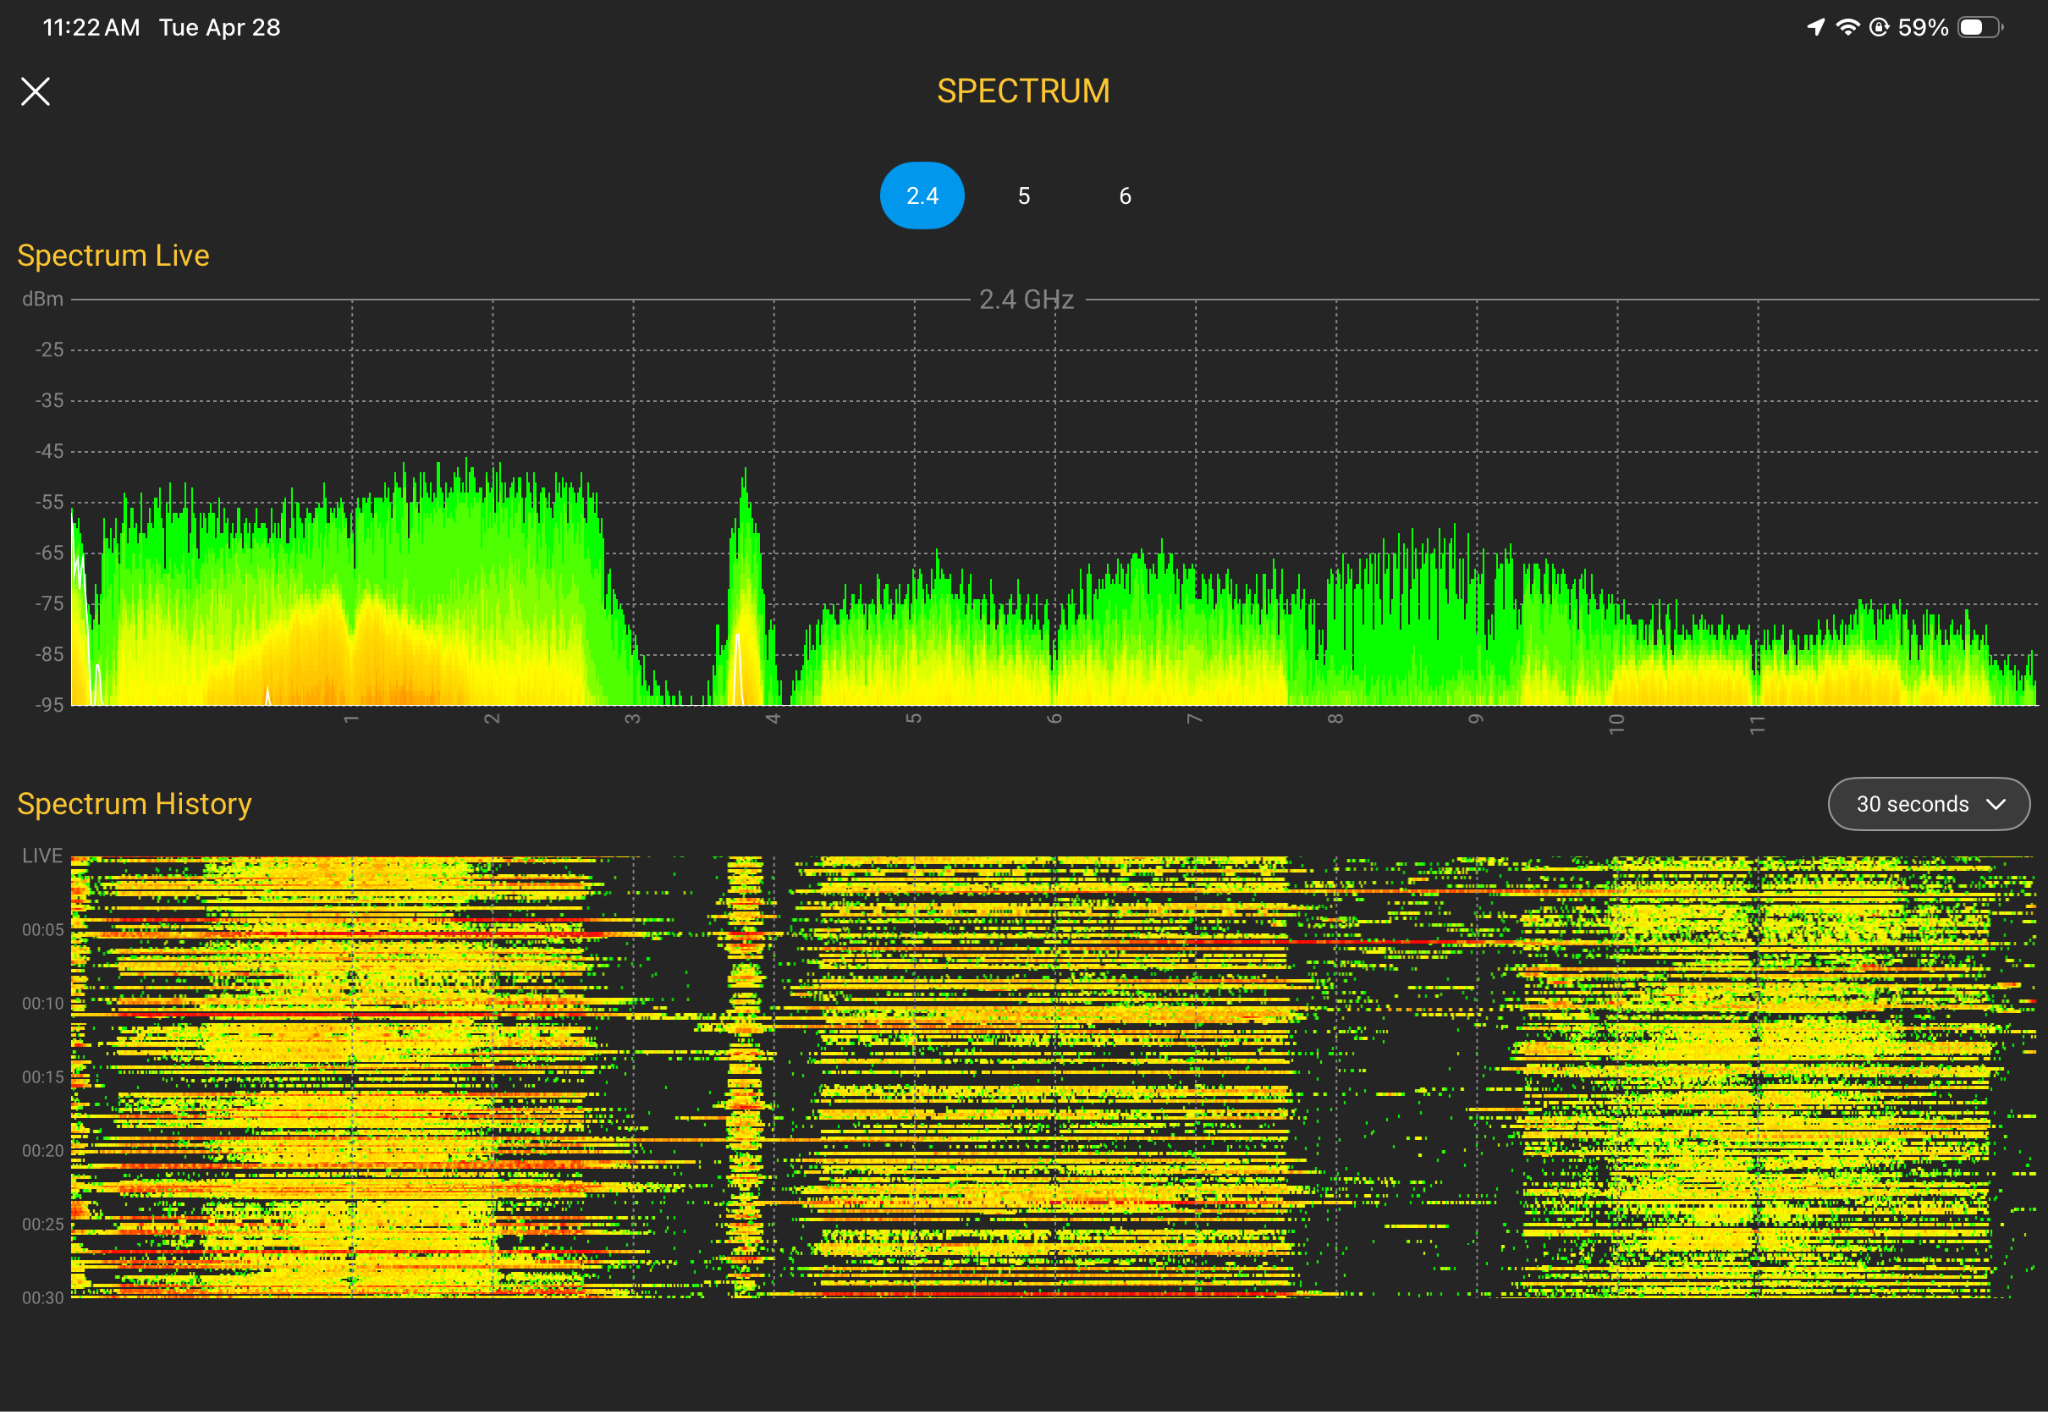Tap the 00:20 history time marker

point(43,1151)
